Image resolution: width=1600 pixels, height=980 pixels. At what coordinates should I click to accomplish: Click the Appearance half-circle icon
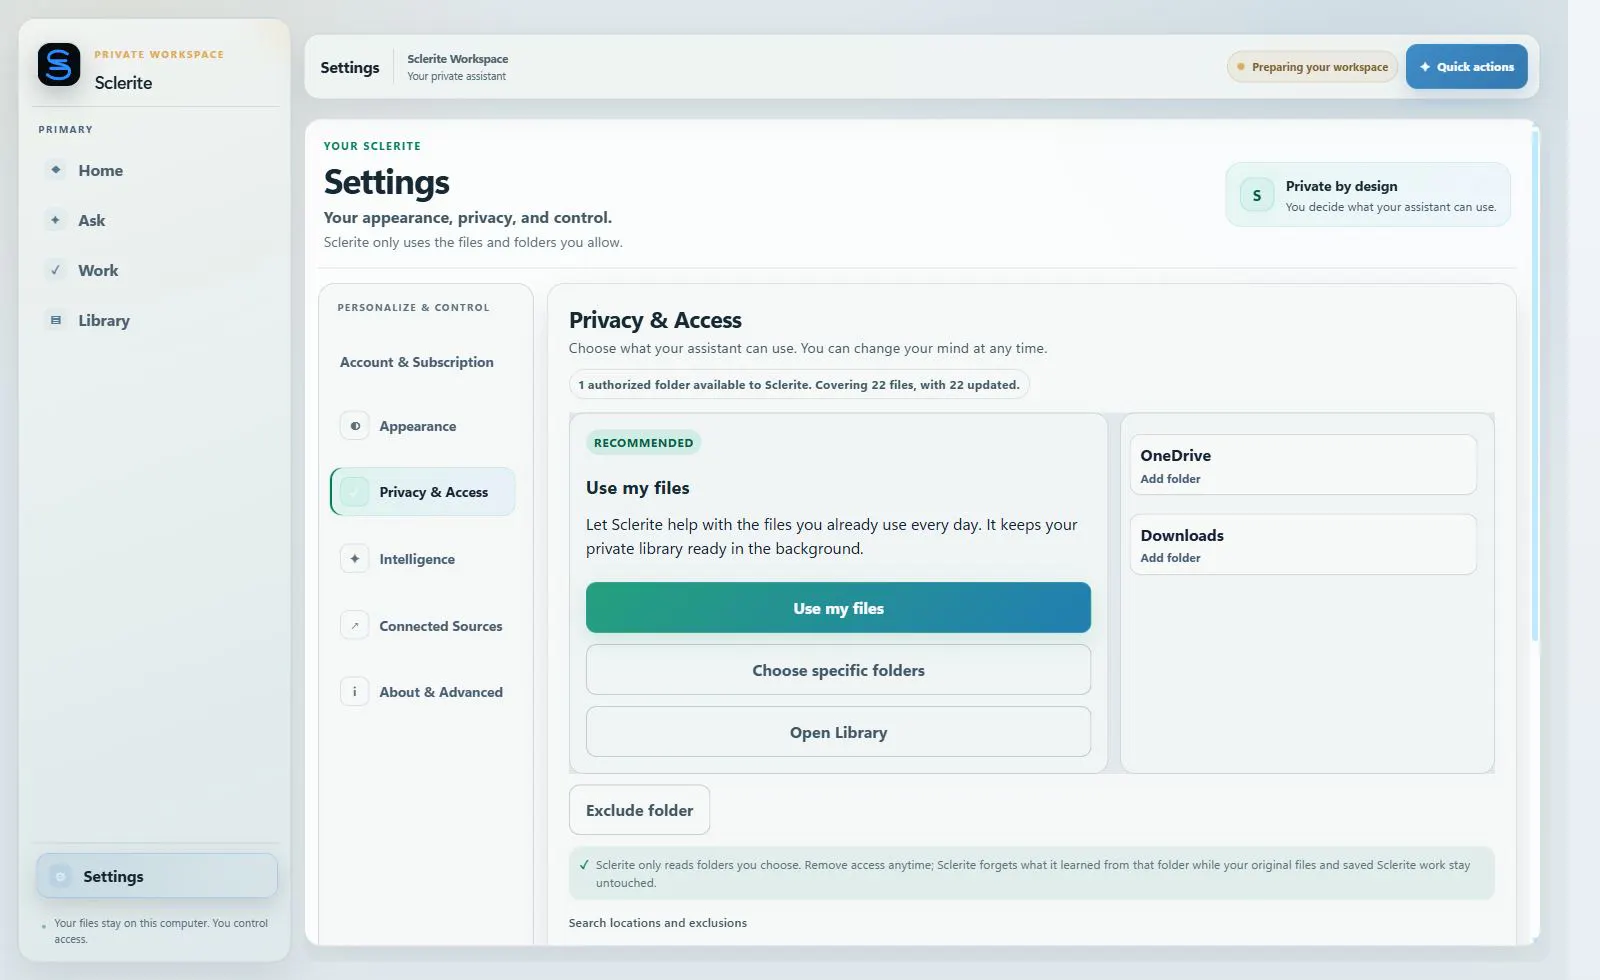355,426
